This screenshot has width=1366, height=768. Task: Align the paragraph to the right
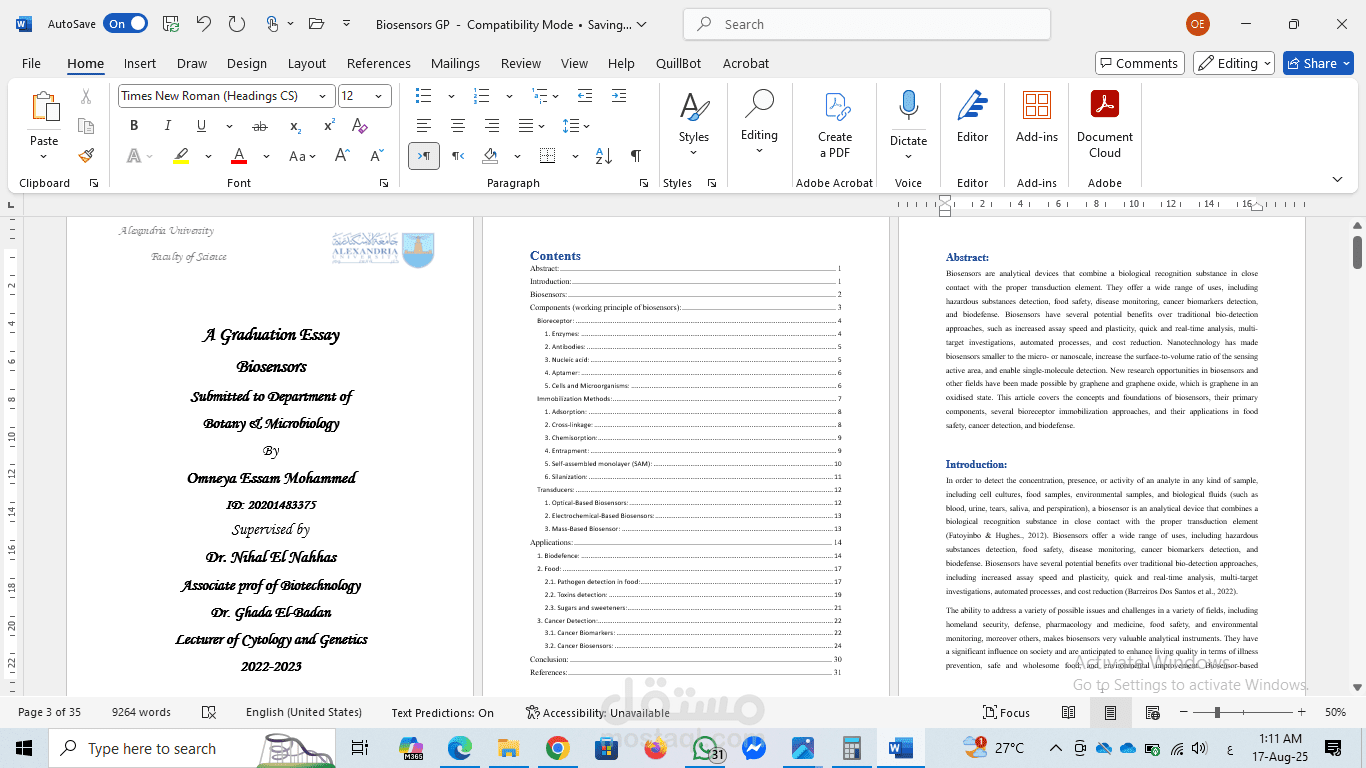[492, 126]
